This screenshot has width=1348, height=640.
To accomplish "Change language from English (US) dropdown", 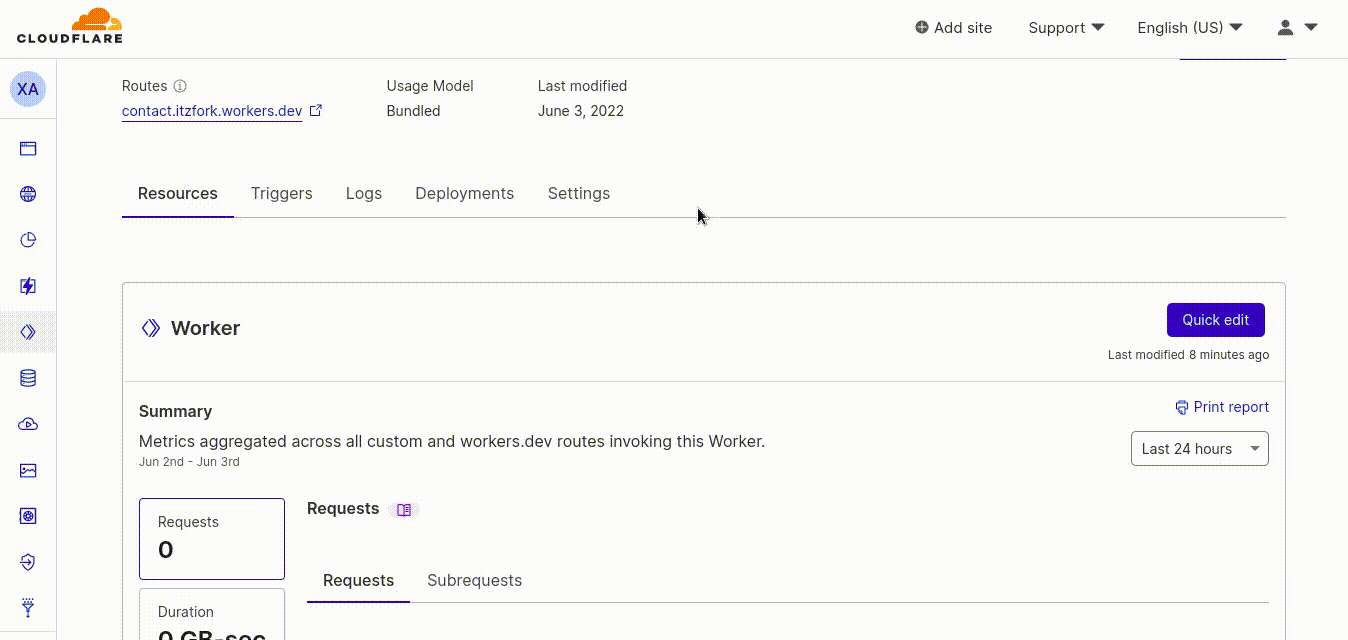I will (x=1190, y=28).
